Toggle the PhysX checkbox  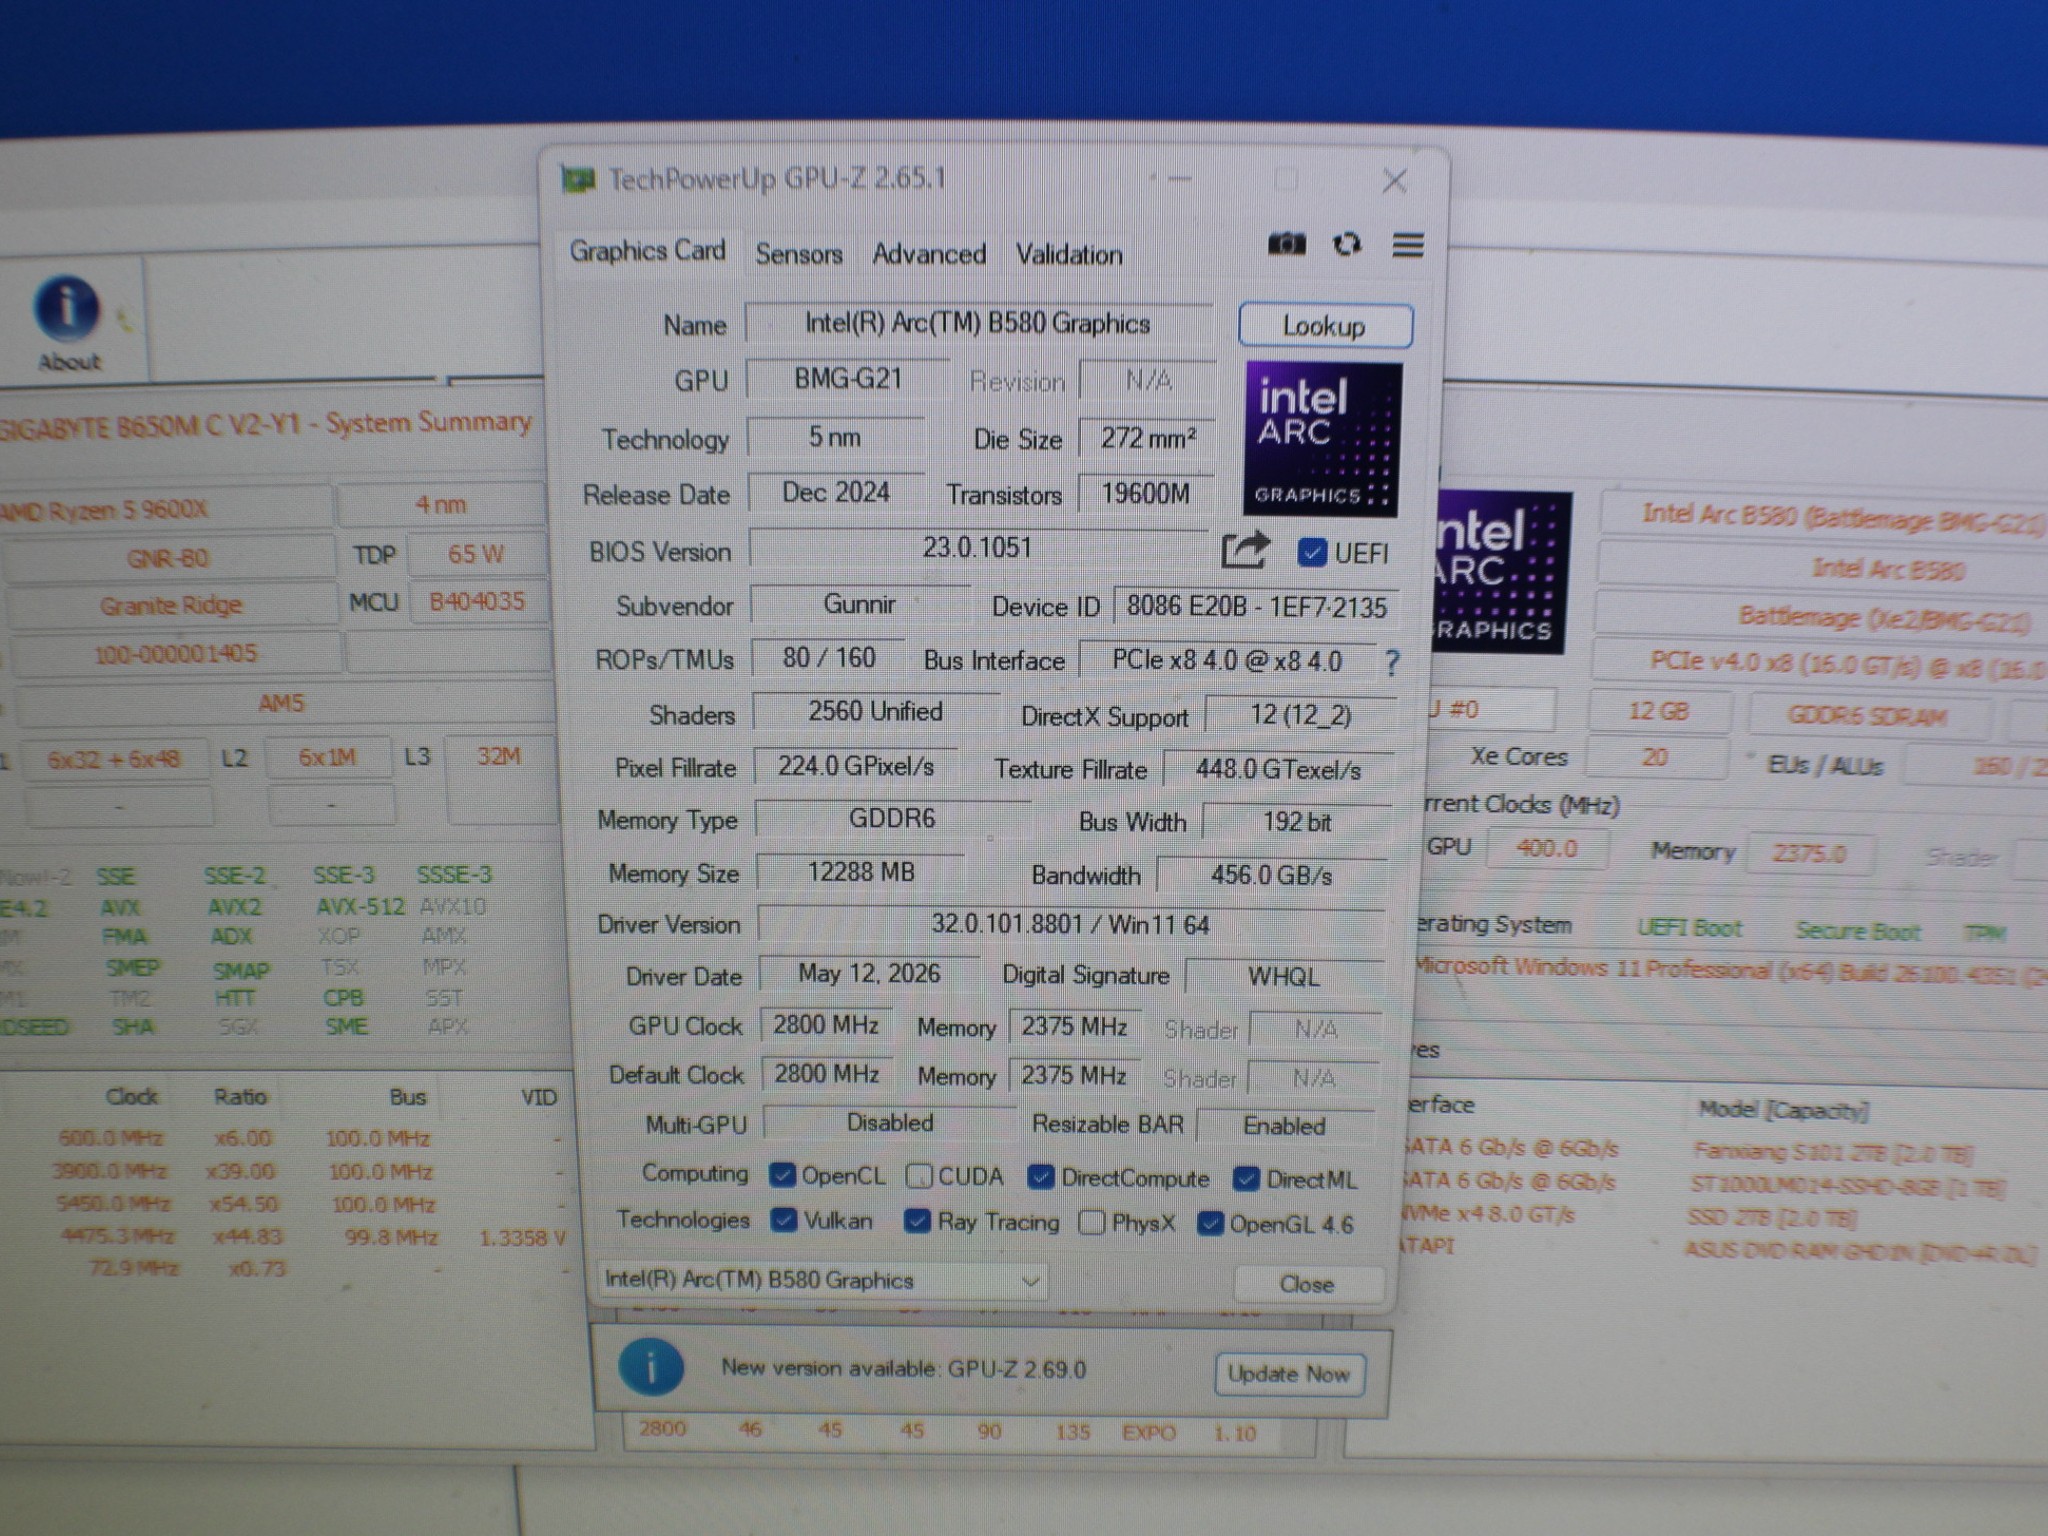coord(1092,1222)
